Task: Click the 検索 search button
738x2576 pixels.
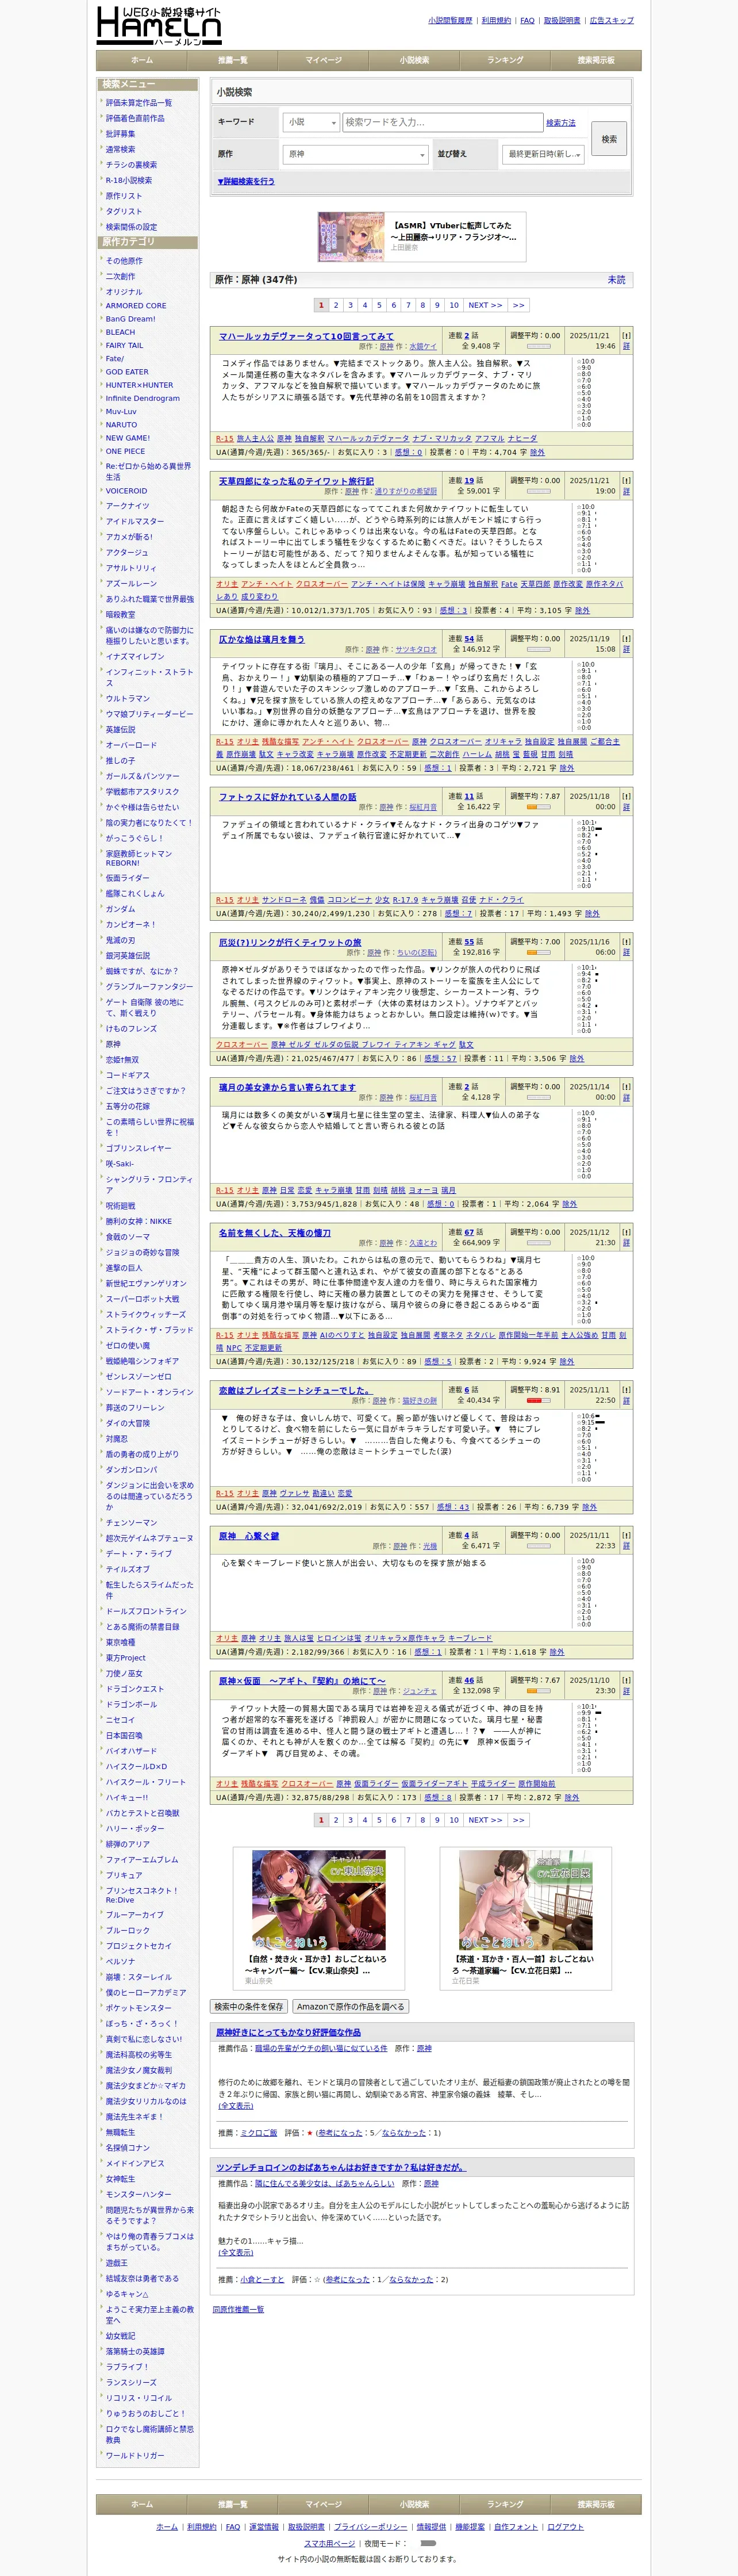Action: click(609, 139)
